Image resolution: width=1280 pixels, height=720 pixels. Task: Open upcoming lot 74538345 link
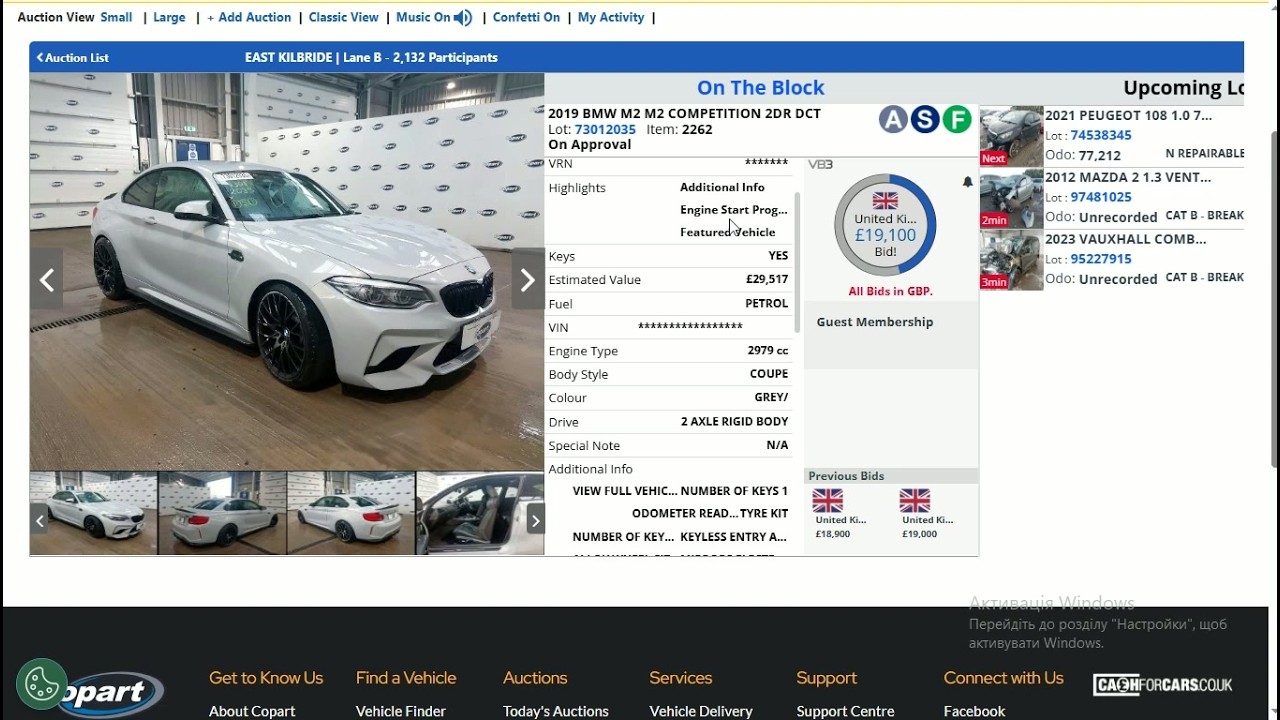(1101, 135)
